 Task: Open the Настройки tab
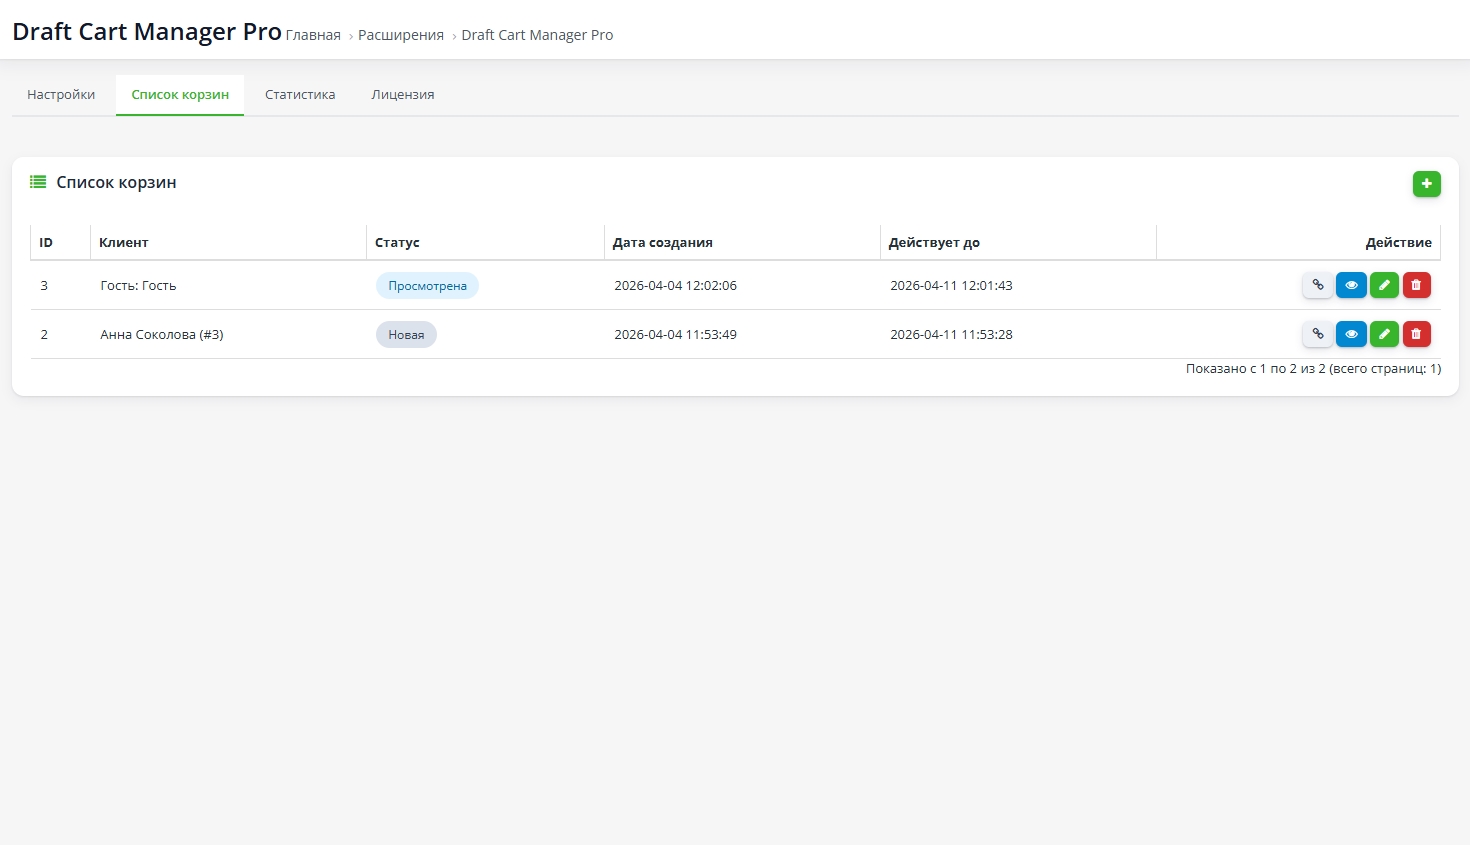click(61, 95)
